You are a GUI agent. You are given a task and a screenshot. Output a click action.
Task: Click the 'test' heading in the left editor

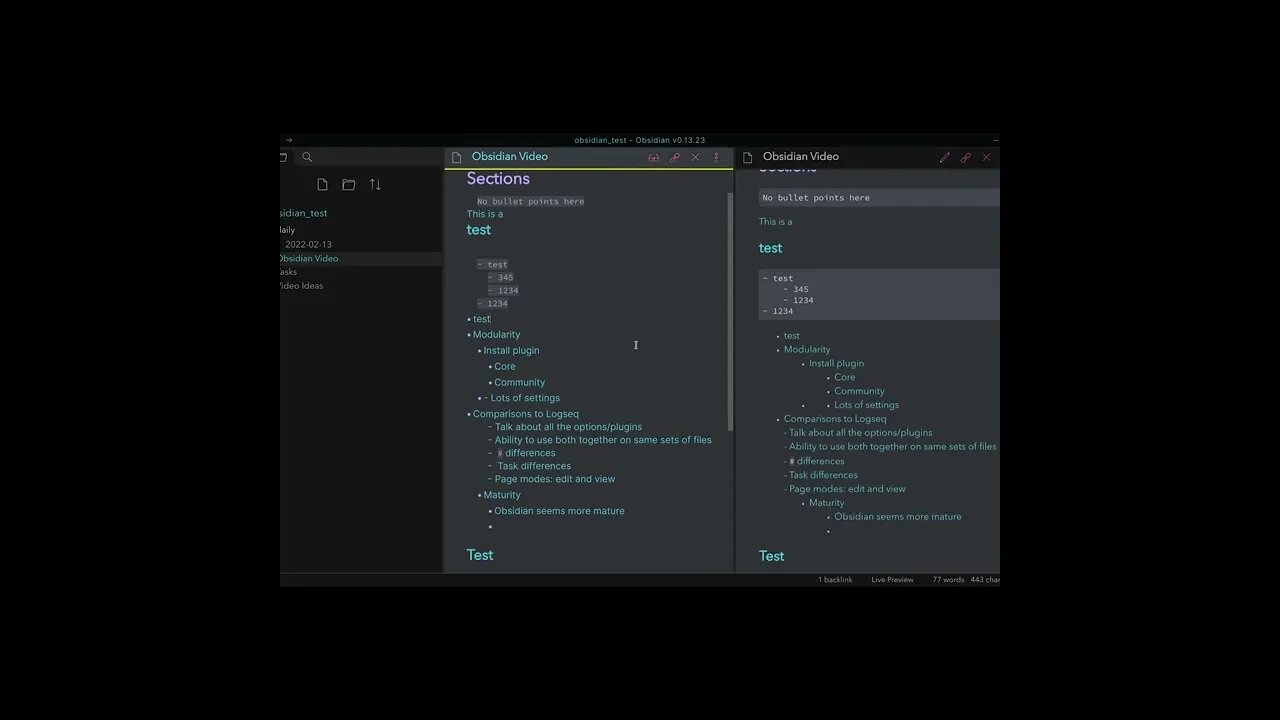[x=479, y=229]
